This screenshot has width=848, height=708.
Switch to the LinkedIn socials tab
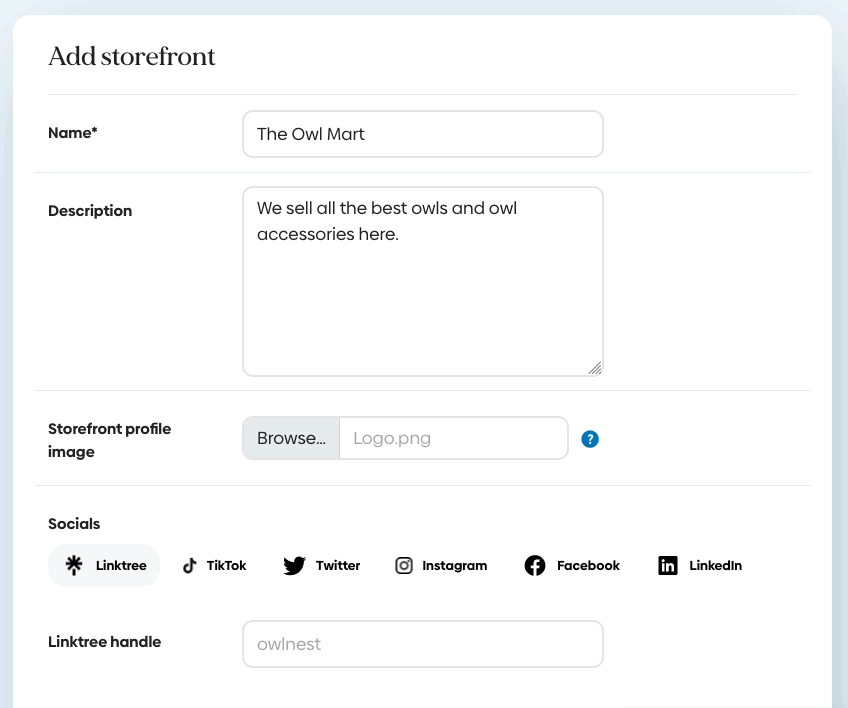coord(700,566)
